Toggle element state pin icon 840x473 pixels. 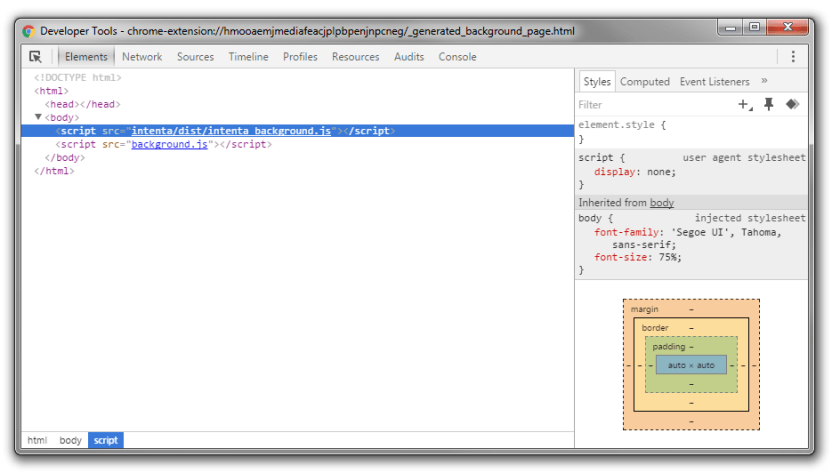click(x=769, y=104)
